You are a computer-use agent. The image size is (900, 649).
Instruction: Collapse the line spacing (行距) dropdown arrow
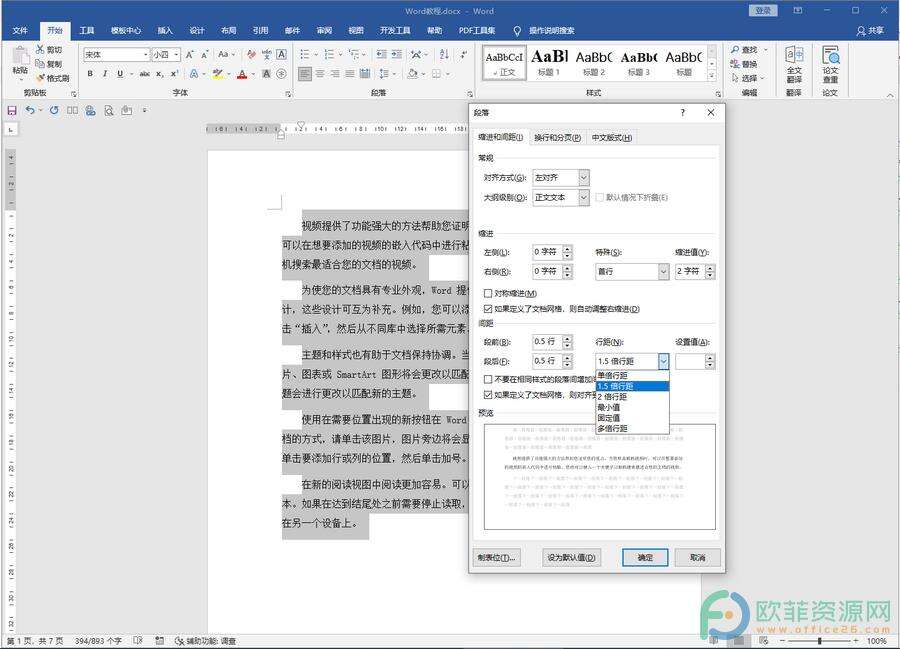664,361
